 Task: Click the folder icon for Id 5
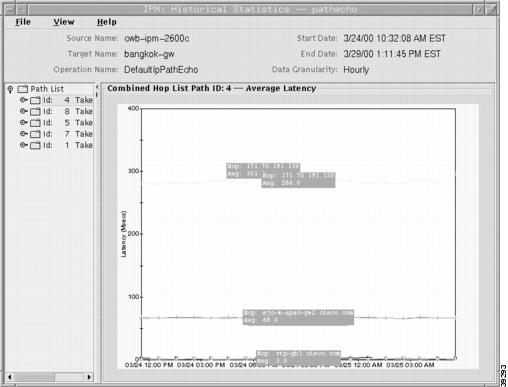coord(35,123)
